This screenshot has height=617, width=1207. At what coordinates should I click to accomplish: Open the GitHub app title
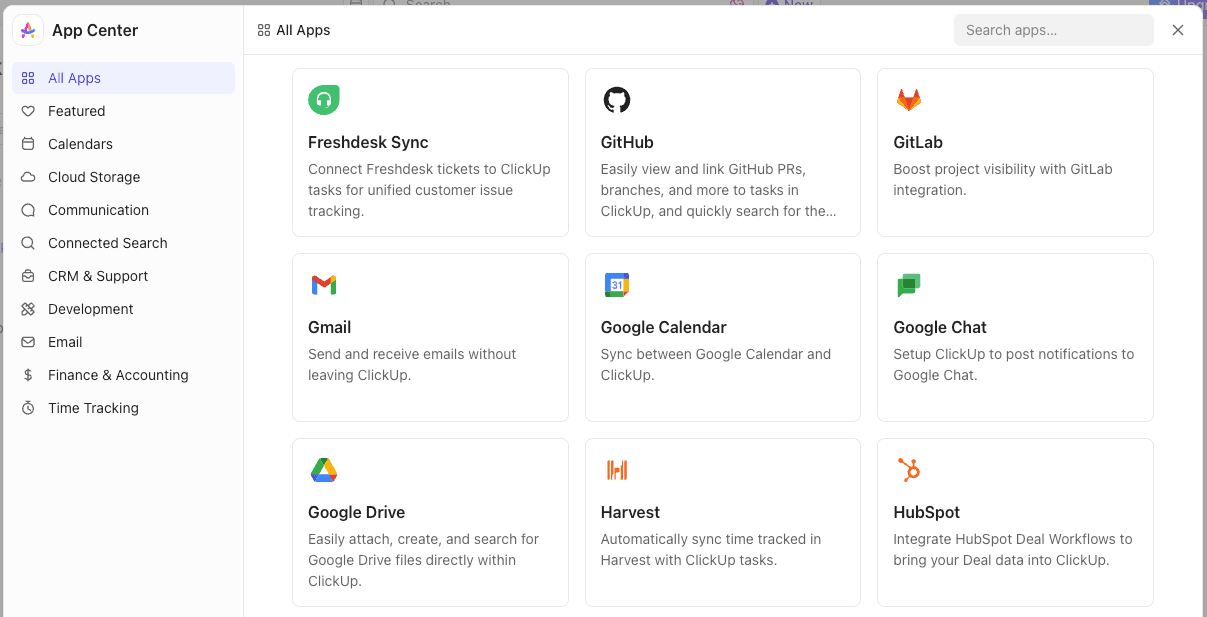click(627, 142)
